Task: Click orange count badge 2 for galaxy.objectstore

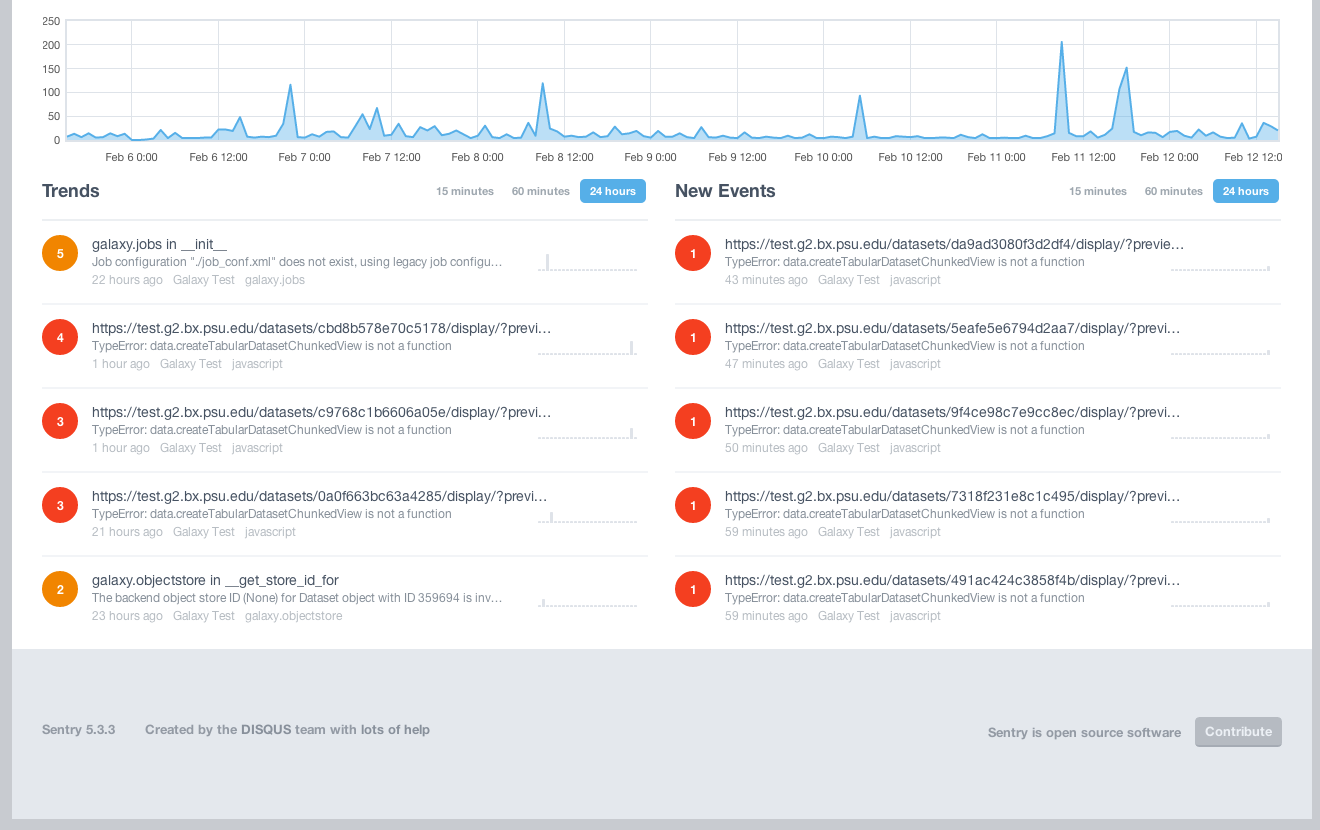Action: pyautogui.click(x=60, y=589)
